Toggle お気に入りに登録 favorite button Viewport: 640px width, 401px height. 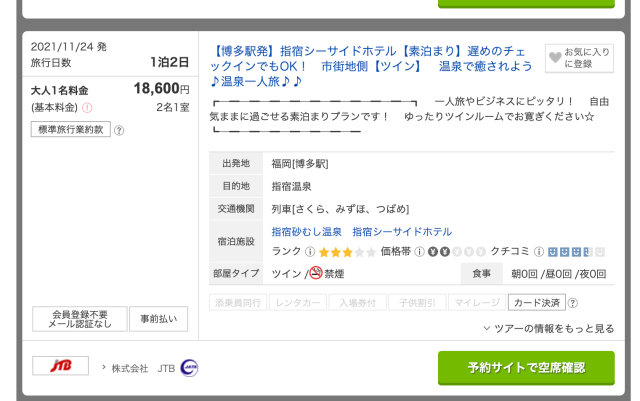coord(579,58)
